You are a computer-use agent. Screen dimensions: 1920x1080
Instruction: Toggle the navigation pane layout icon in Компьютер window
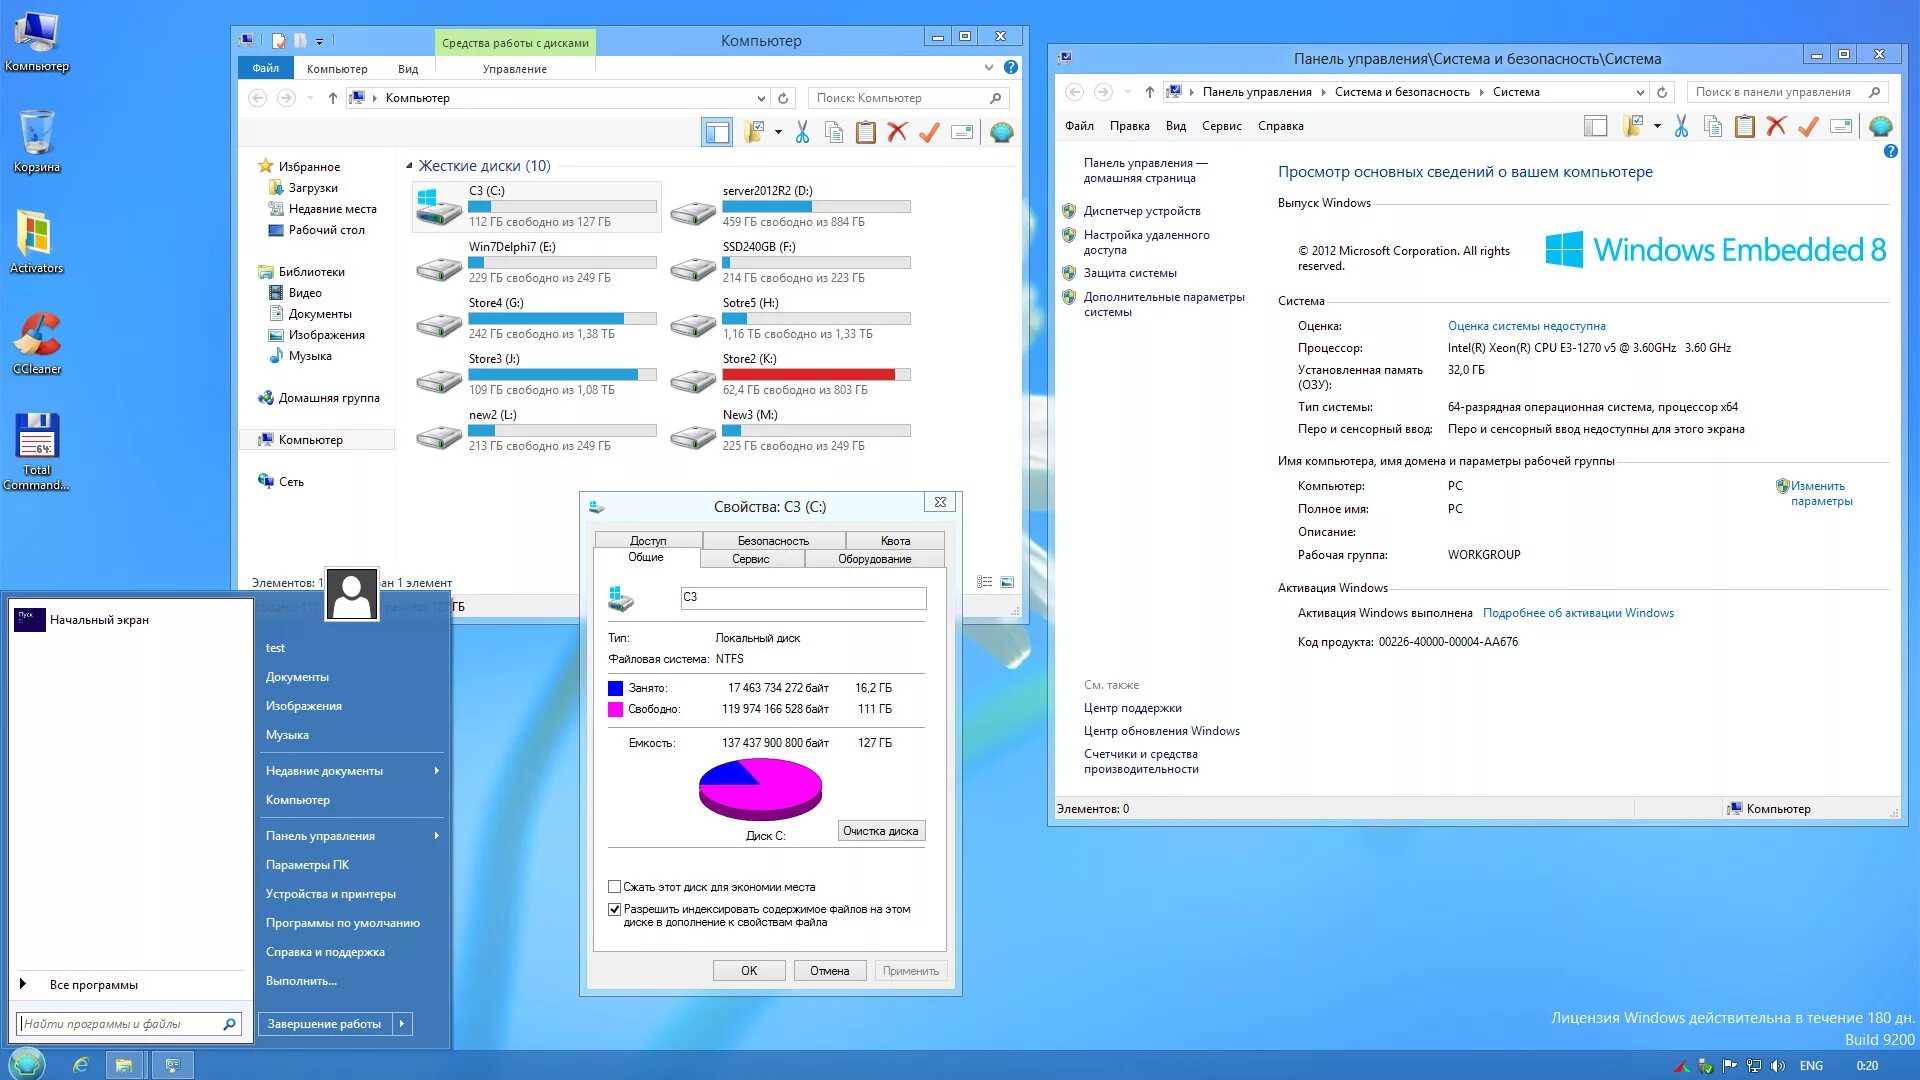pos(717,132)
